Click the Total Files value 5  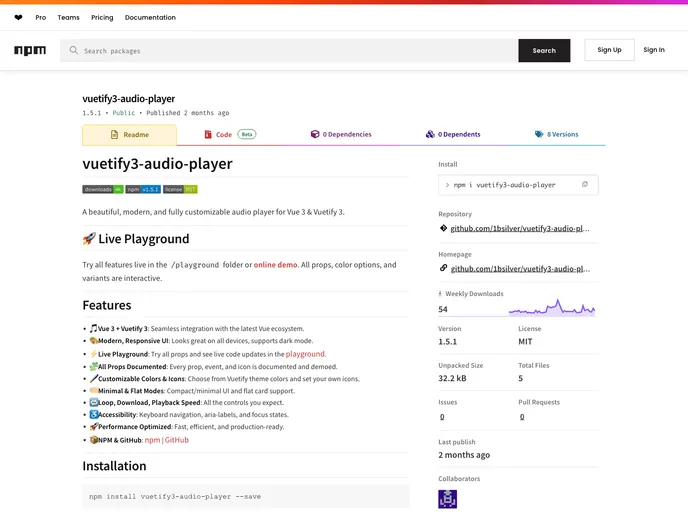520,378
